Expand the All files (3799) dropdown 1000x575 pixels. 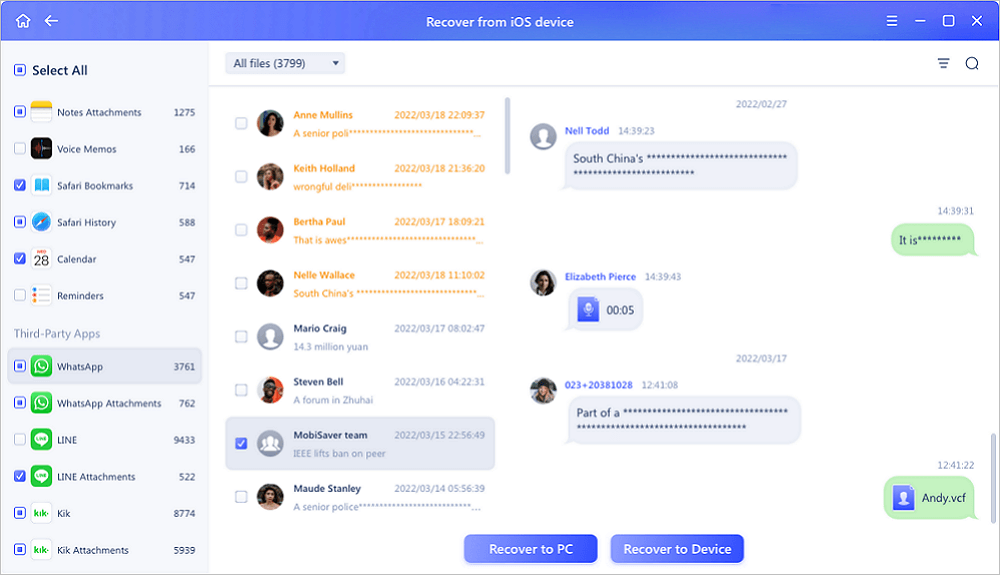[285, 64]
